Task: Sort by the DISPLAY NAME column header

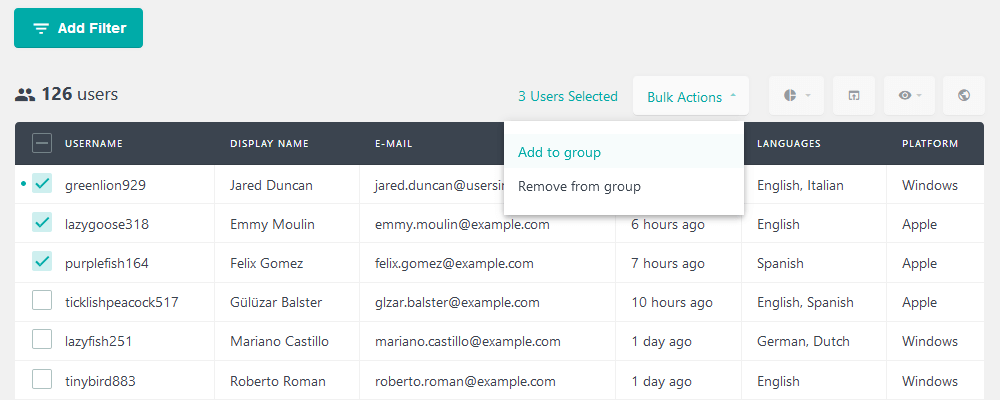Action: pos(269,144)
